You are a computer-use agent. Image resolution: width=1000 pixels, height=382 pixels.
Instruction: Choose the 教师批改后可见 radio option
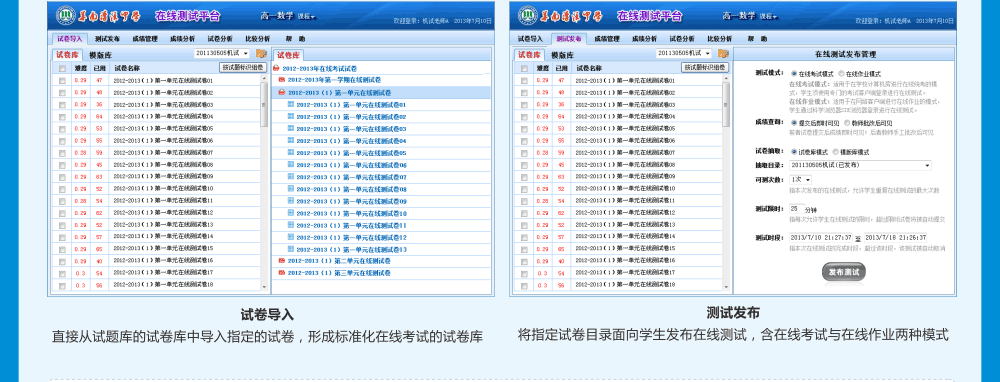[x=847, y=122]
